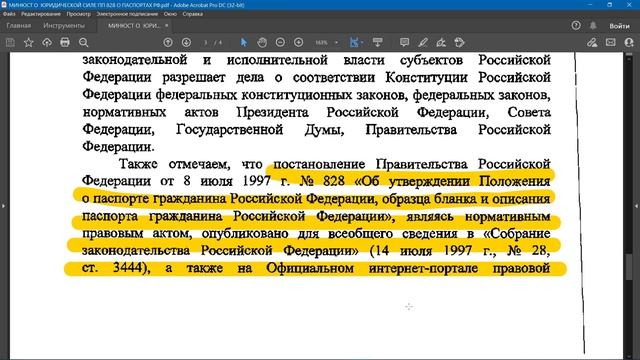The width and height of the screenshot is (640, 360).
Task: Zoom out with minus button
Action: coord(280,42)
